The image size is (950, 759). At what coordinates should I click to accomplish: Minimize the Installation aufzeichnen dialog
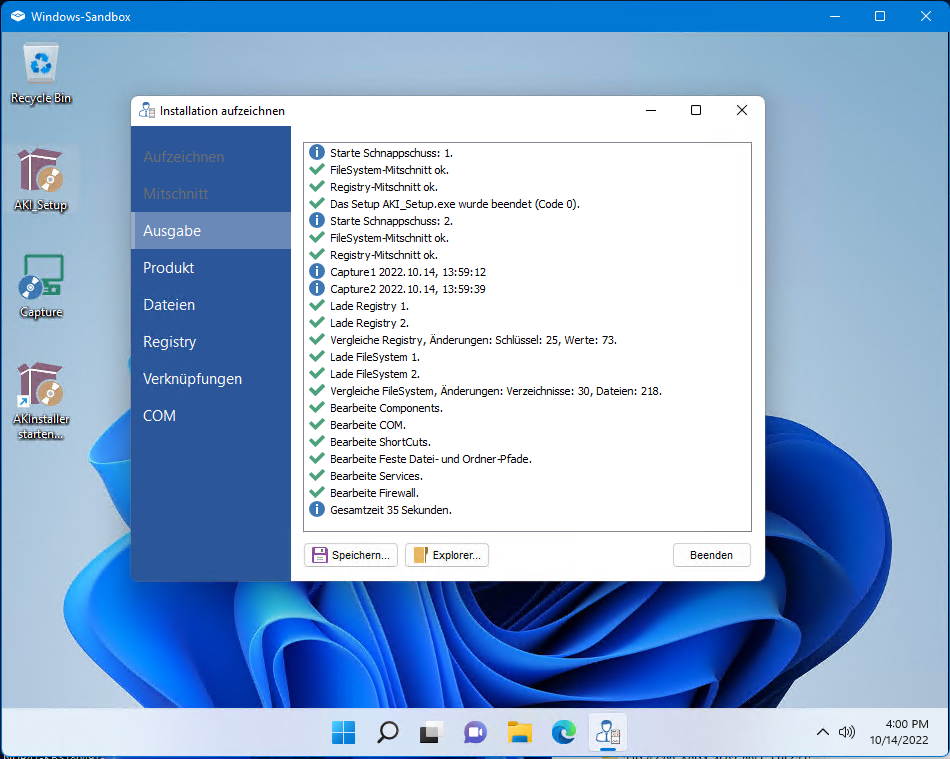pyautogui.click(x=651, y=110)
